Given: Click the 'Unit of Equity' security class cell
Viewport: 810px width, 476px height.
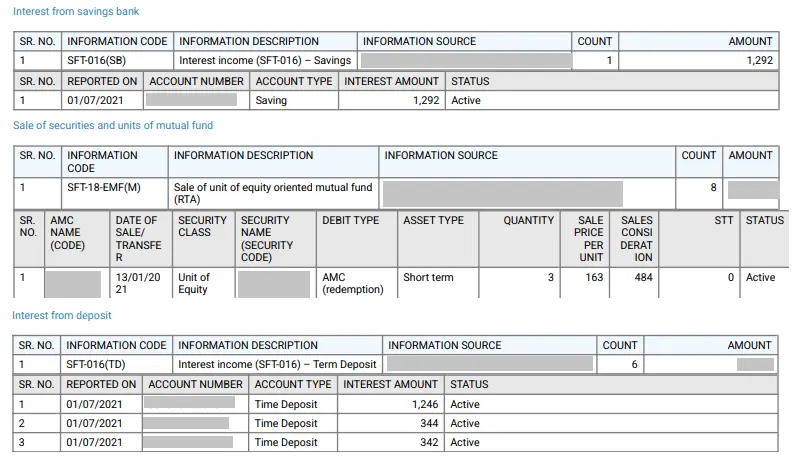Looking at the screenshot, I should pos(194,283).
